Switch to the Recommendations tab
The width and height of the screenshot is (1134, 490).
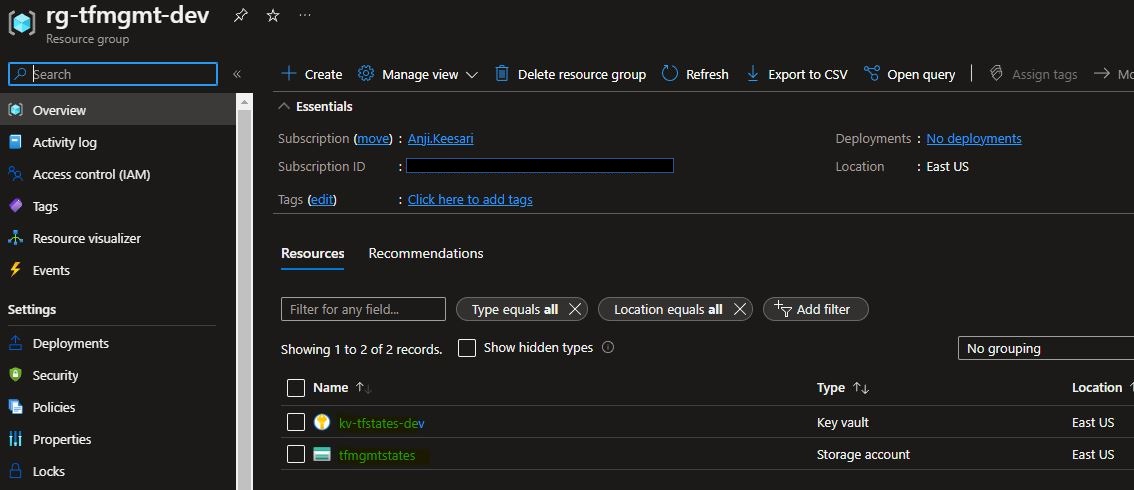[x=426, y=254]
